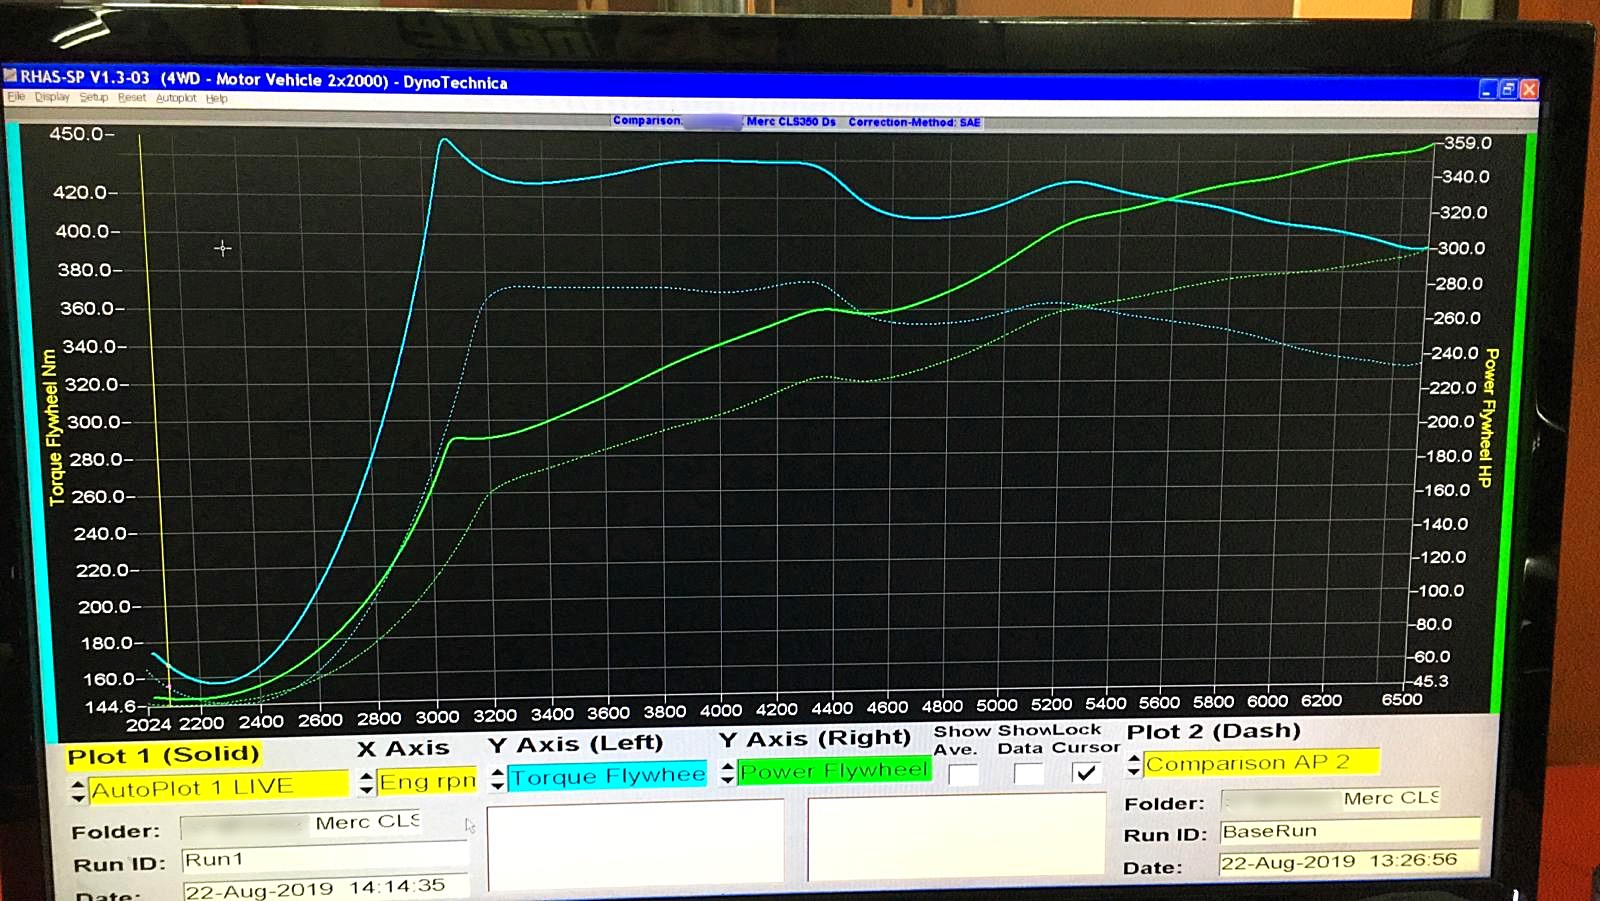Image resolution: width=1600 pixels, height=901 pixels.
Task: Click the Torque Flywheel Nm left axis label
Action: point(52,428)
